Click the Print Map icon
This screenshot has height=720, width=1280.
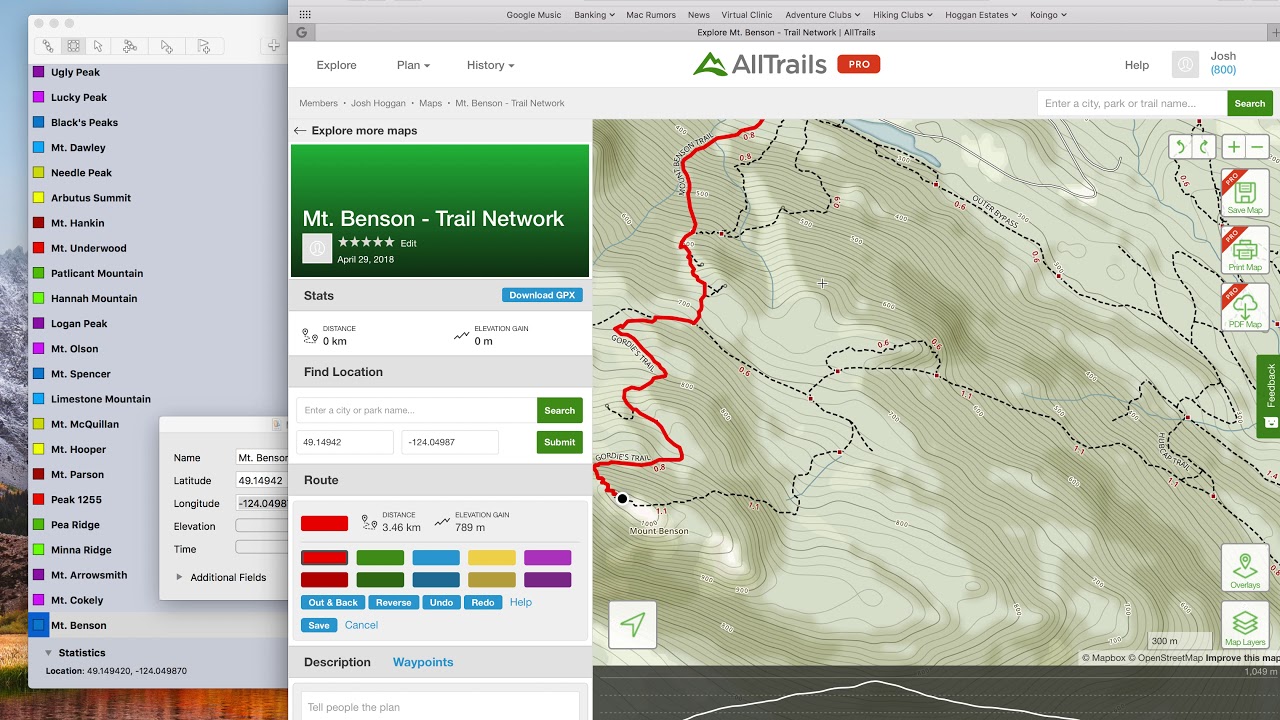(1245, 250)
